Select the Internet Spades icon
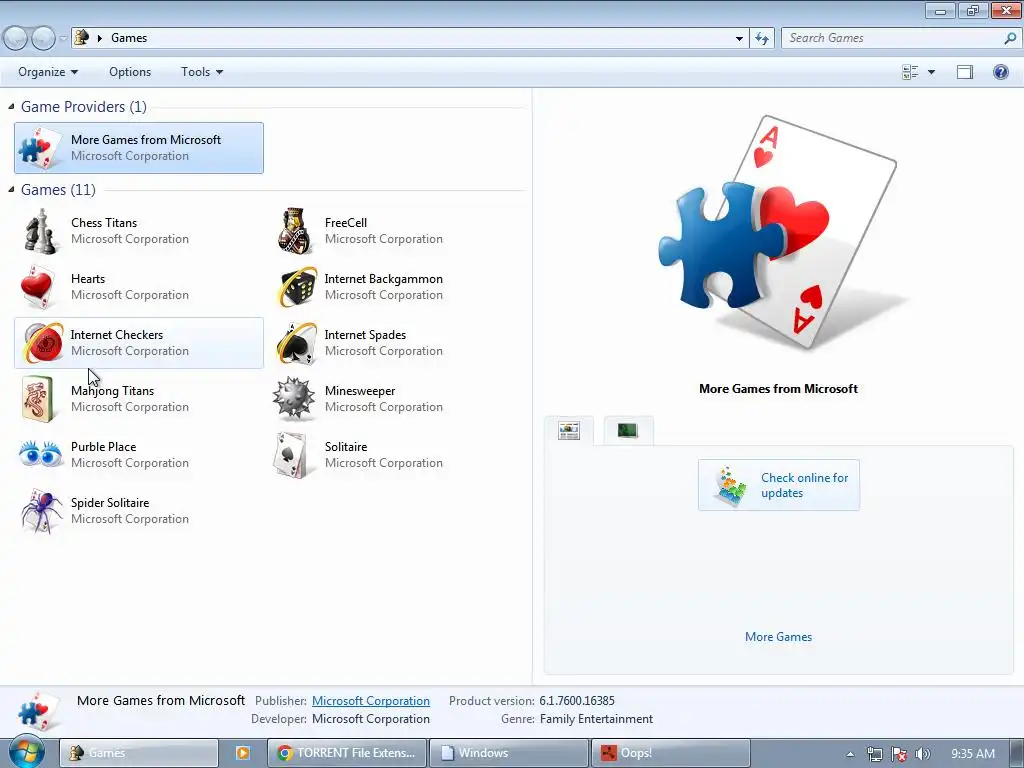 296,343
